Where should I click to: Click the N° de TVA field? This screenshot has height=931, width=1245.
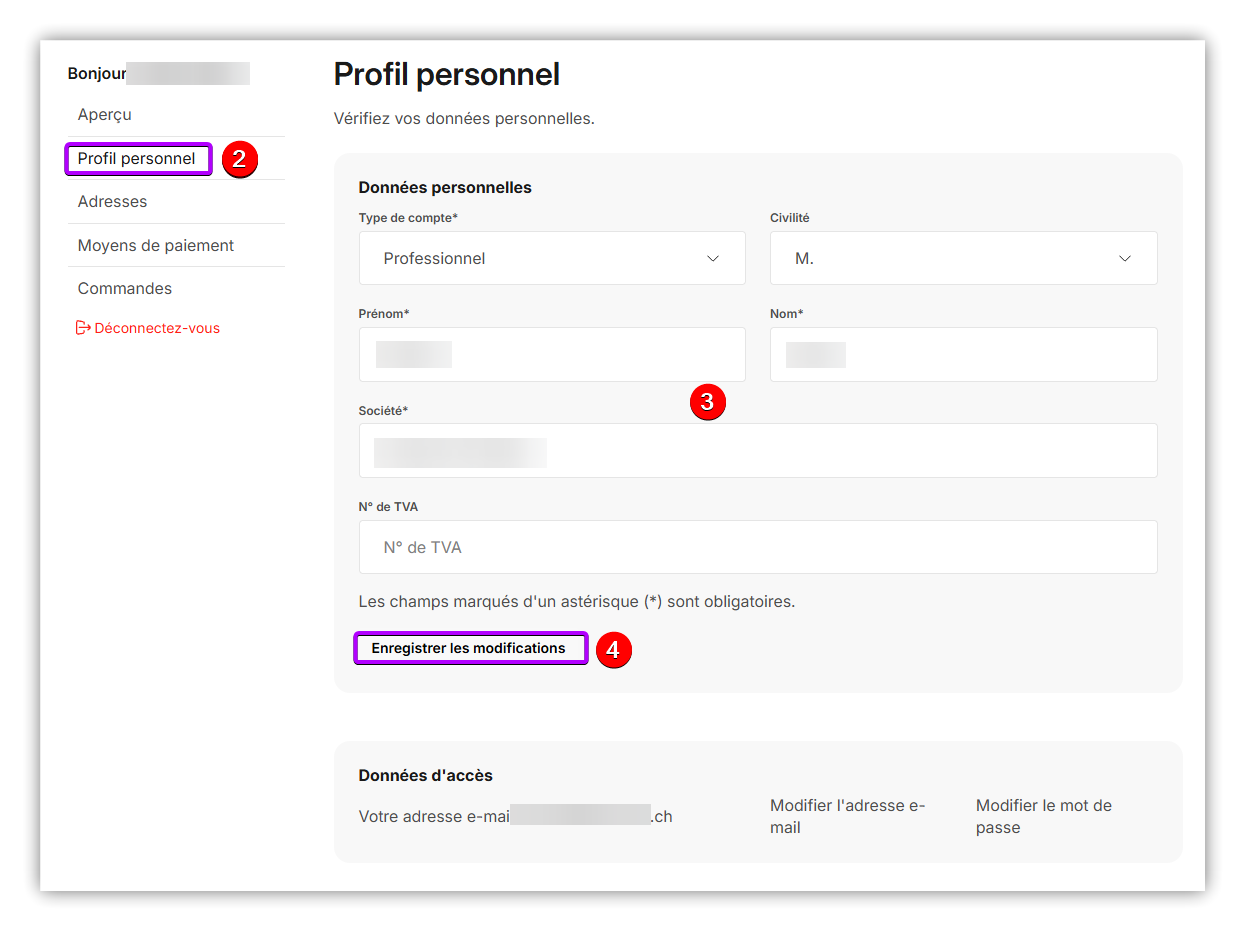tap(757, 548)
